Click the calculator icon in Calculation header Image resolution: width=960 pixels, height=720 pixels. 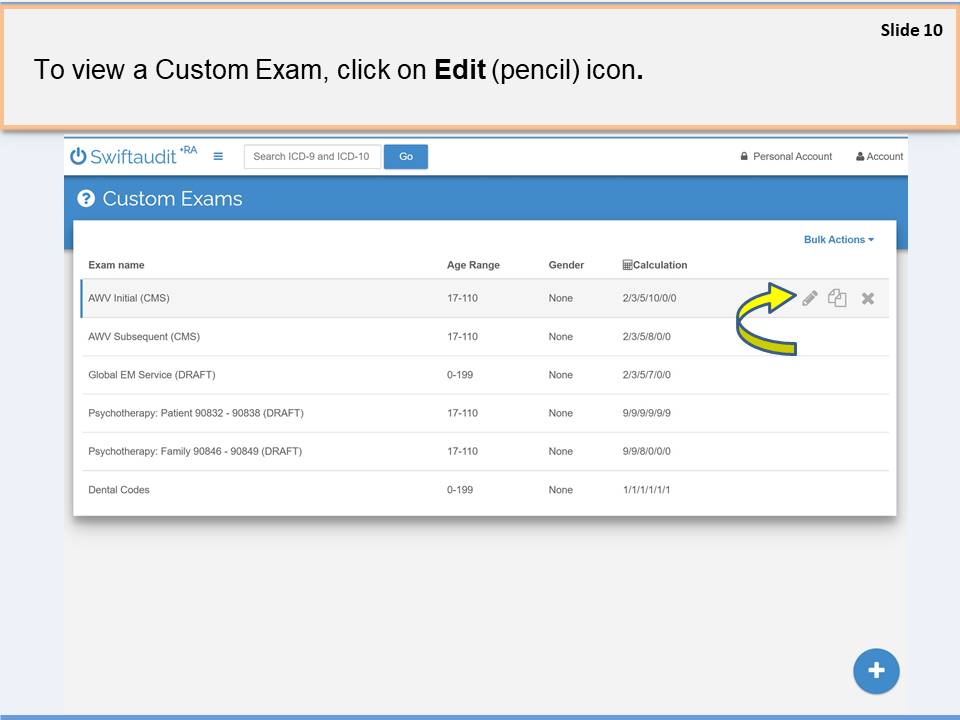(x=627, y=265)
